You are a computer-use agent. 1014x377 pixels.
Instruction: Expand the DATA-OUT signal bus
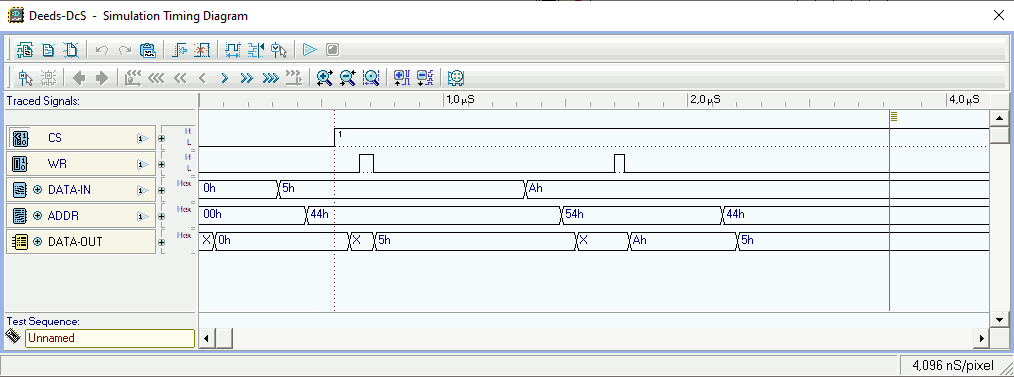click(x=37, y=242)
